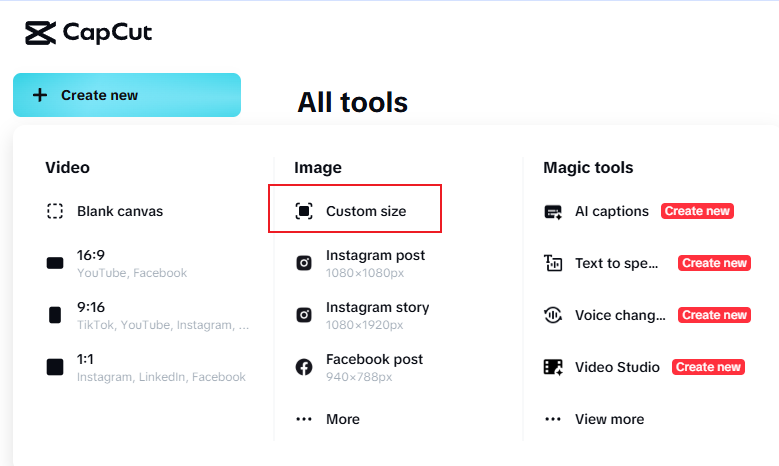Click Create new badge next to Voice changer
This screenshot has width=779, height=466.
pyautogui.click(x=714, y=315)
